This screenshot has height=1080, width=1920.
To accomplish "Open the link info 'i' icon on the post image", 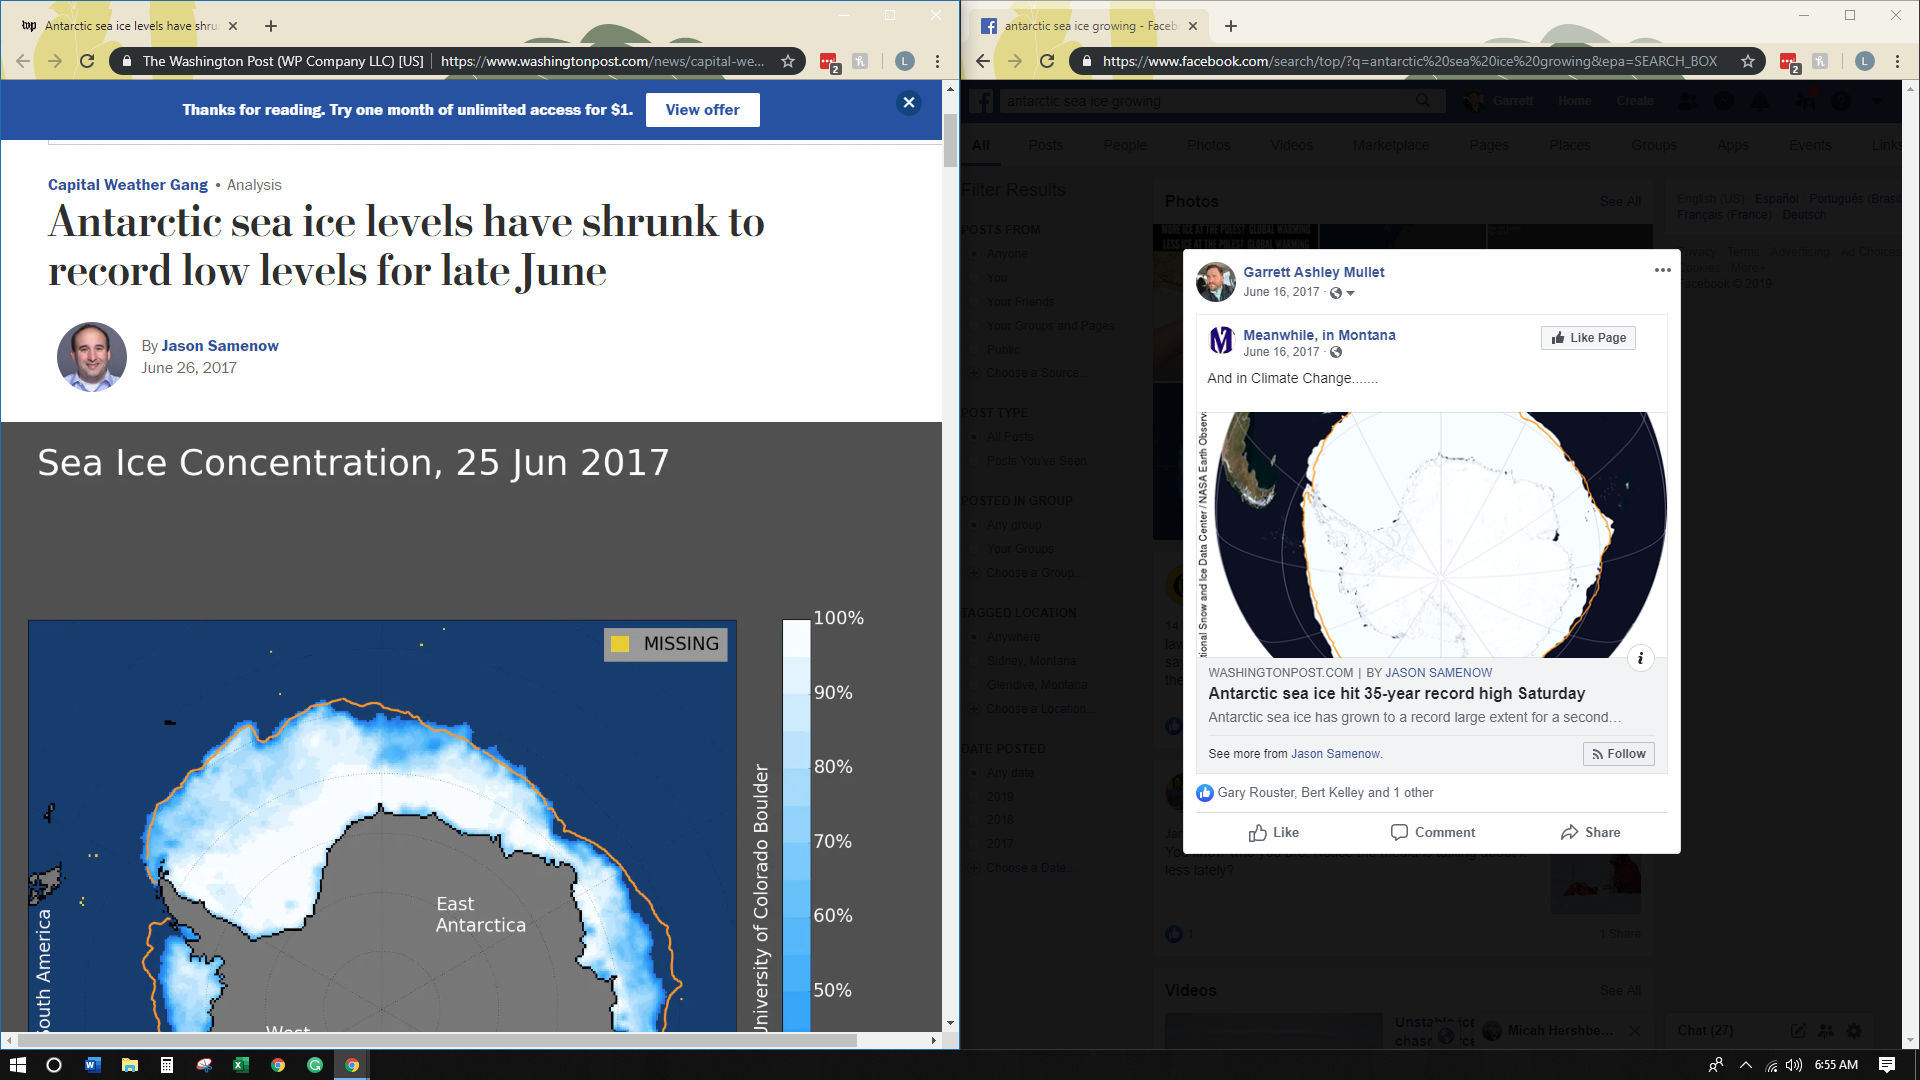I will pos(1640,658).
